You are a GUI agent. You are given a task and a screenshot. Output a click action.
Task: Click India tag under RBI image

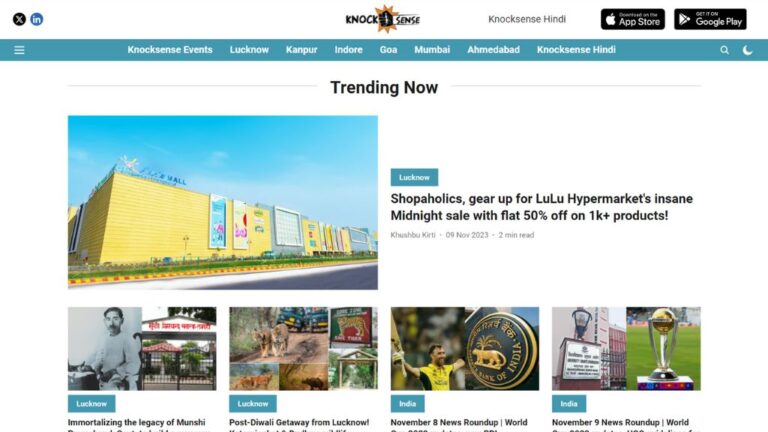(x=408, y=404)
